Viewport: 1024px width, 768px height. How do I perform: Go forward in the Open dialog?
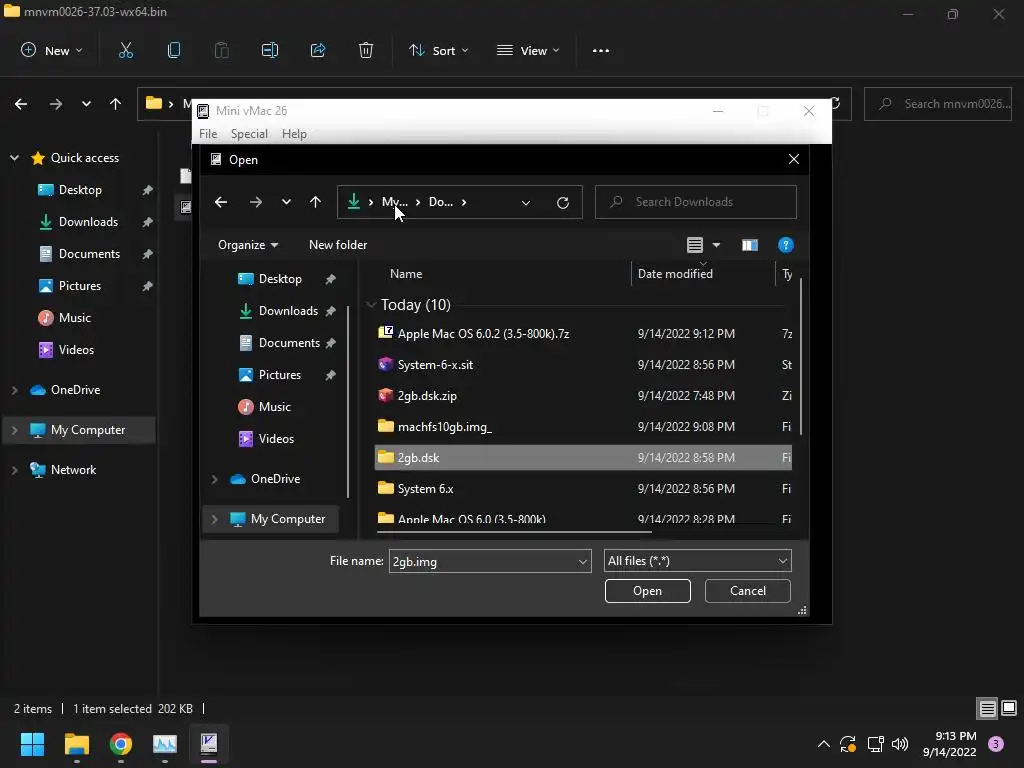[x=255, y=202]
